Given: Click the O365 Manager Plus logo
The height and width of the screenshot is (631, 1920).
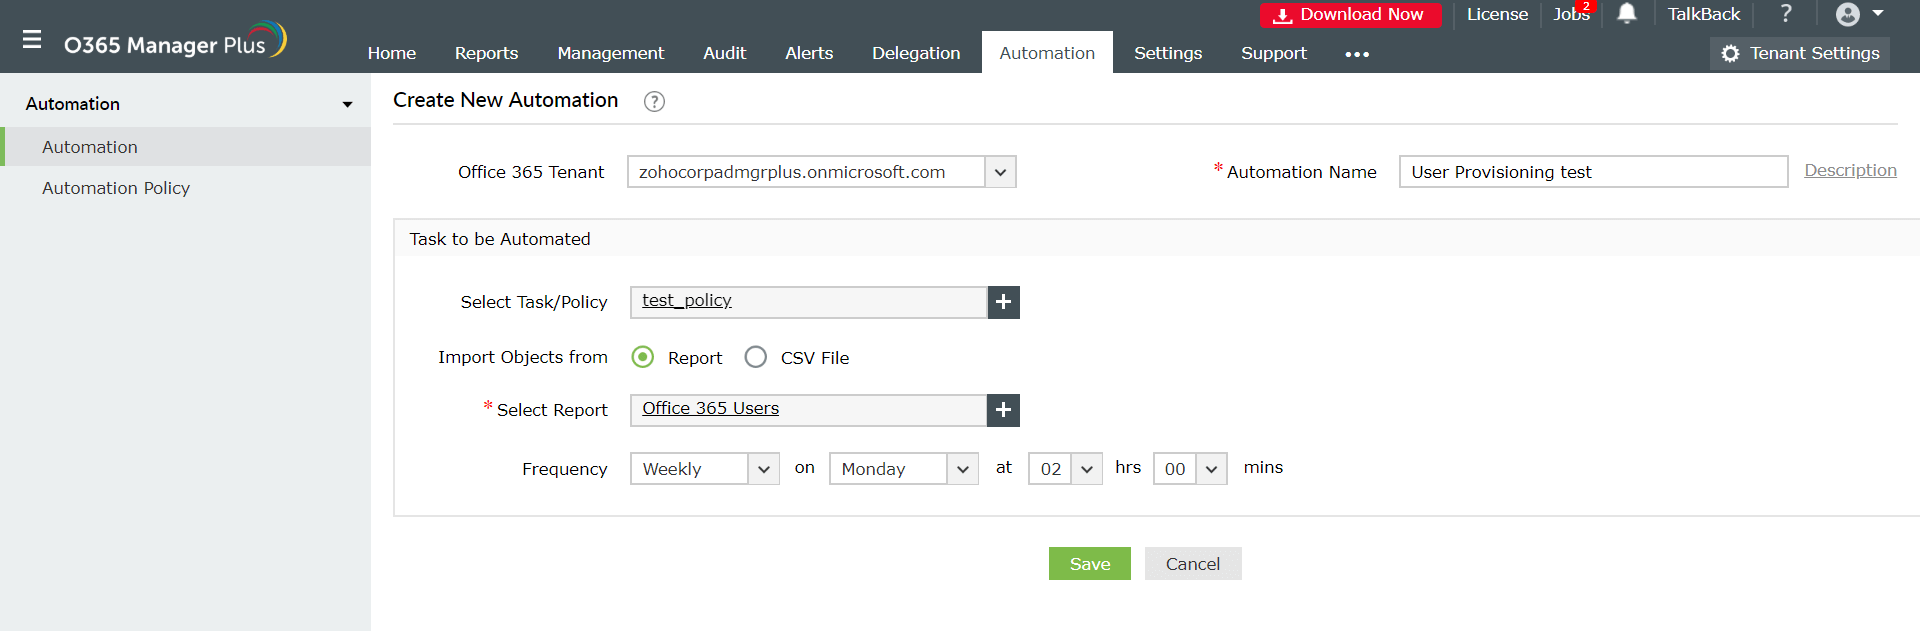Looking at the screenshot, I should click(175, 41).
